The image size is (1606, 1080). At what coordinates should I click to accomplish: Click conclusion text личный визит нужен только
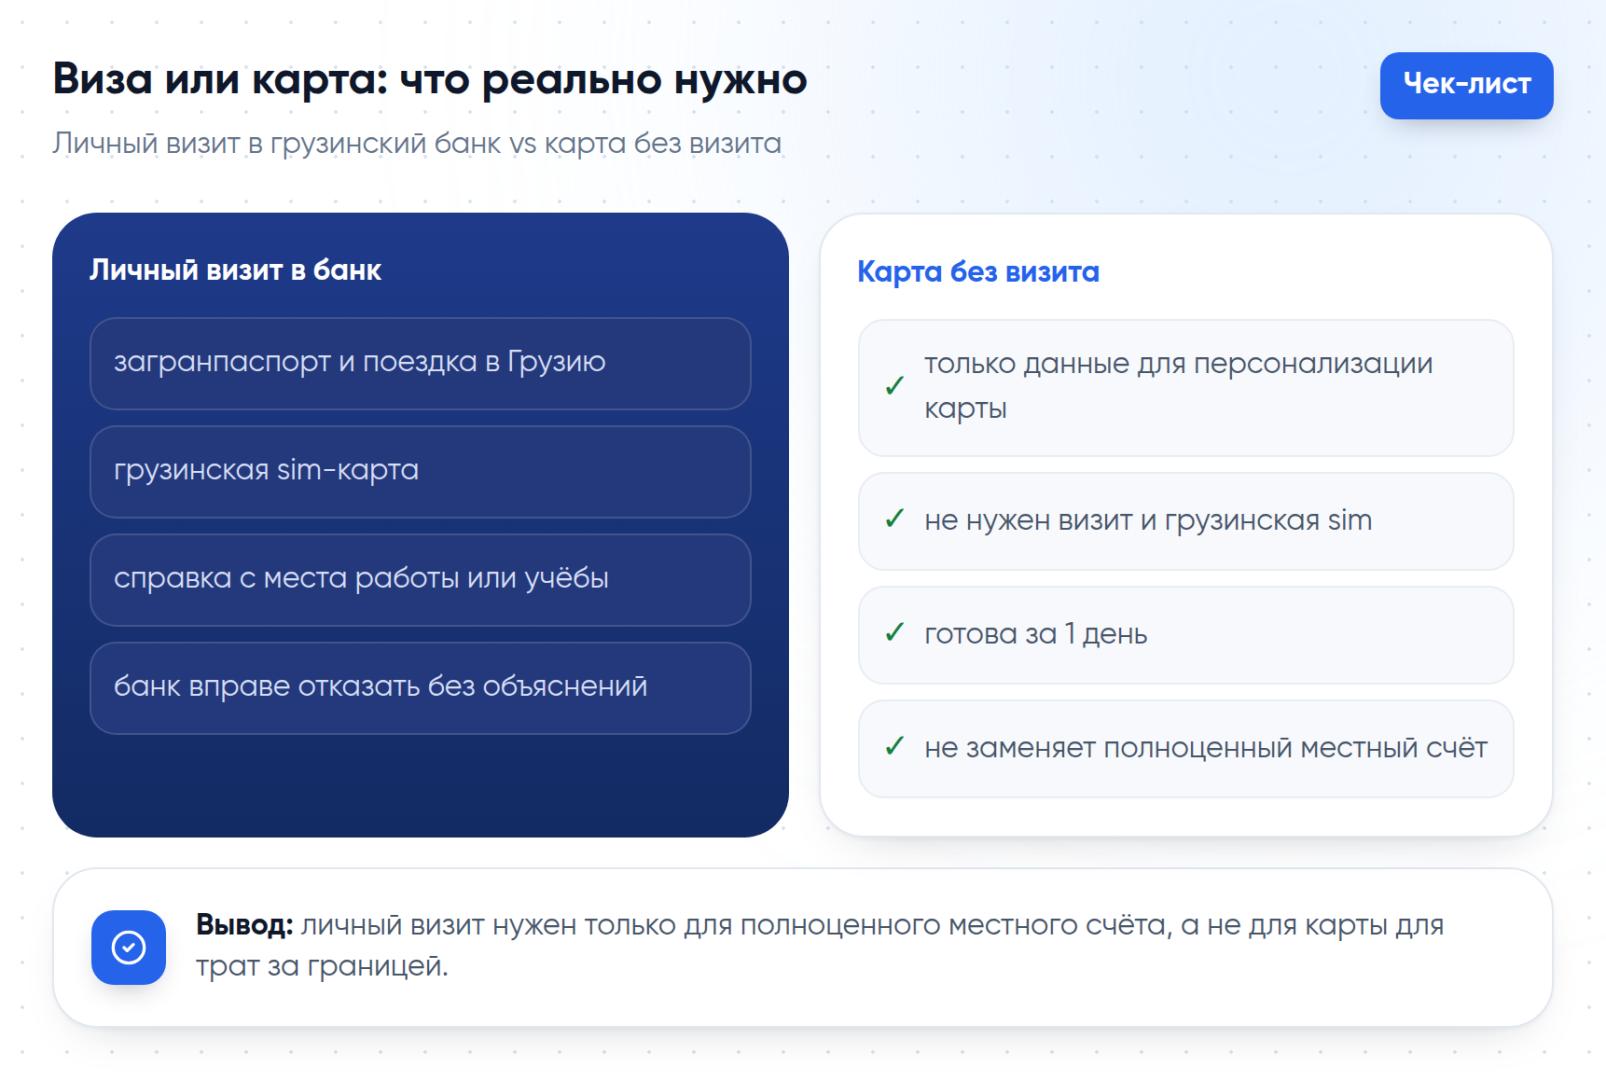pyautogui.click(x=820, y=945)
